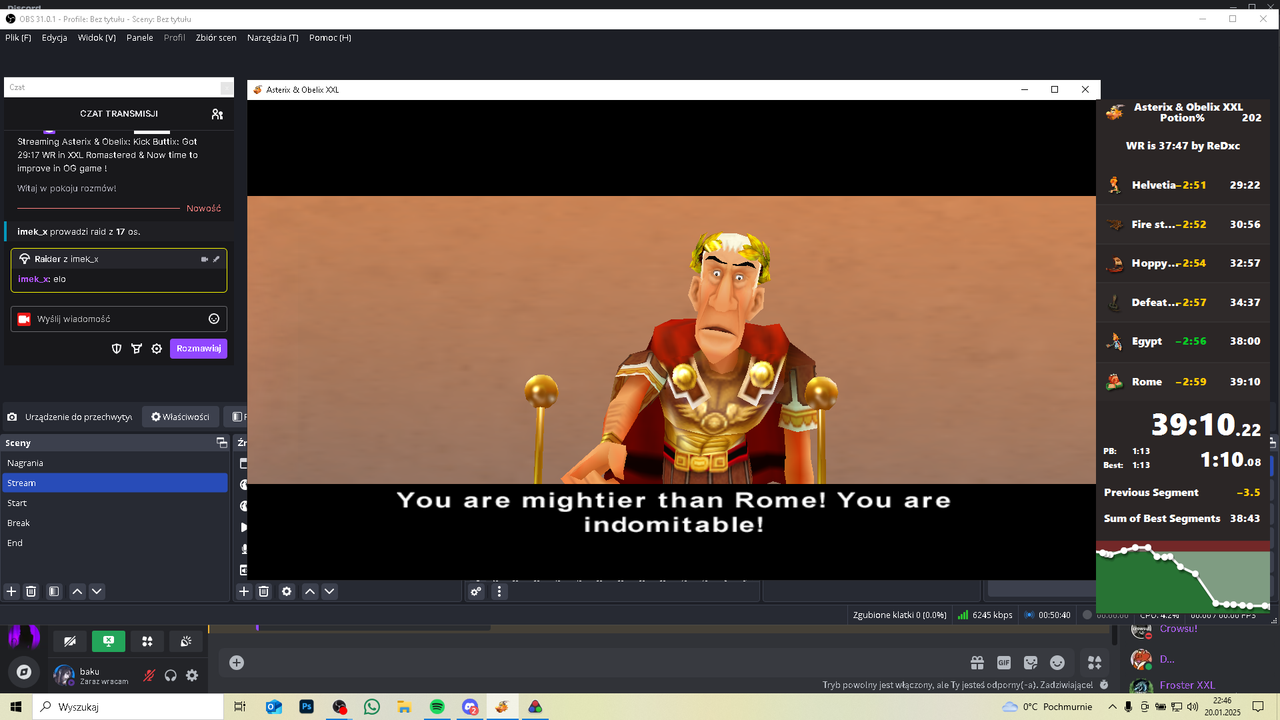The height and width of the screenshot is (720, 1280).
Task: Open the Discord GIF picker
Action: click(x=1004, y=663)
